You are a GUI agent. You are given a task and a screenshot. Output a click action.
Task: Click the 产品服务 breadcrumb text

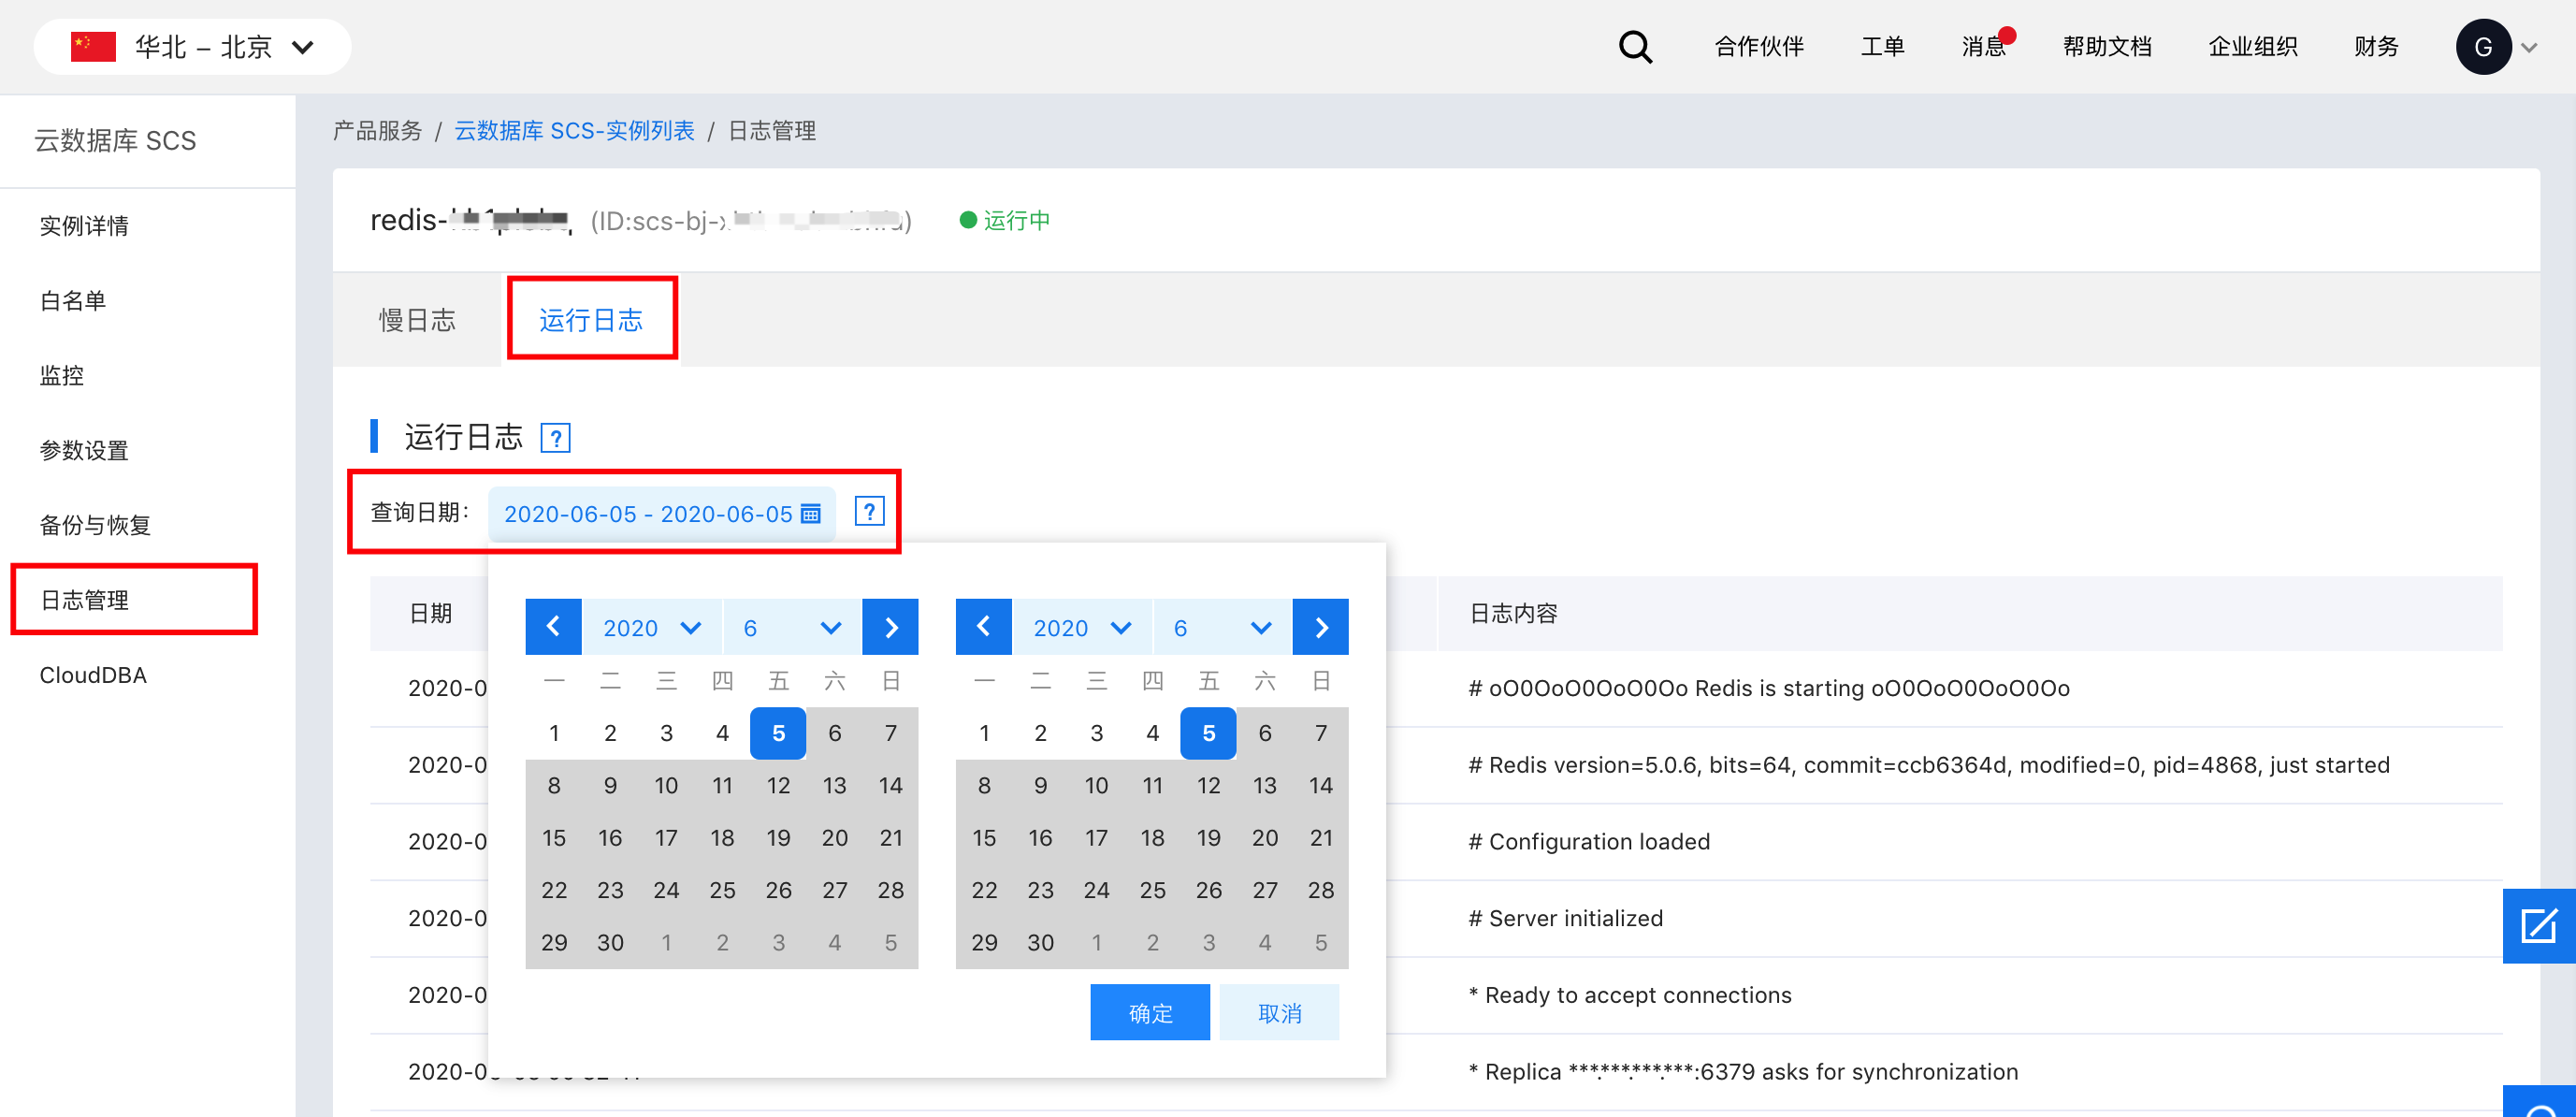(378, 131)
